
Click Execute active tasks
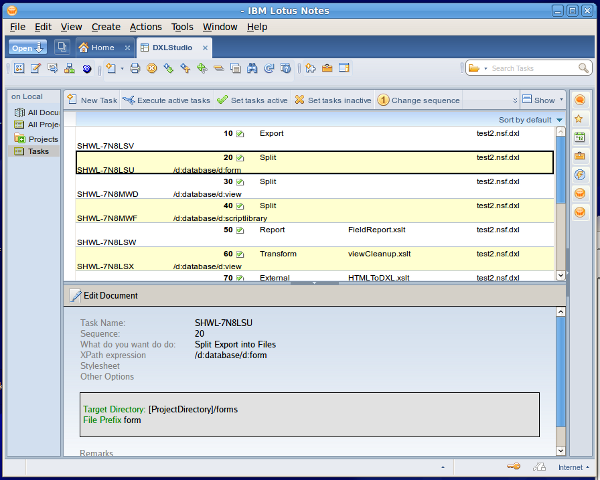pos(167,100)
